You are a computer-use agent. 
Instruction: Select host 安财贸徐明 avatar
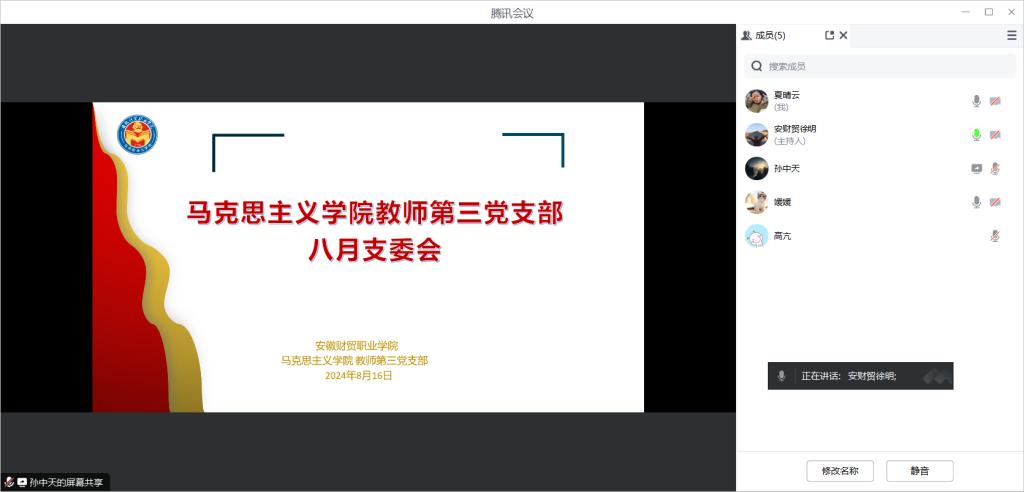pyautogui.click(x=757, y=135)
